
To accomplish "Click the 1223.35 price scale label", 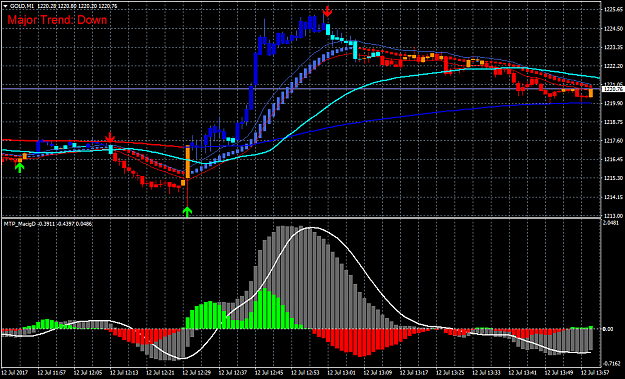I will click(x=613, y=47).
